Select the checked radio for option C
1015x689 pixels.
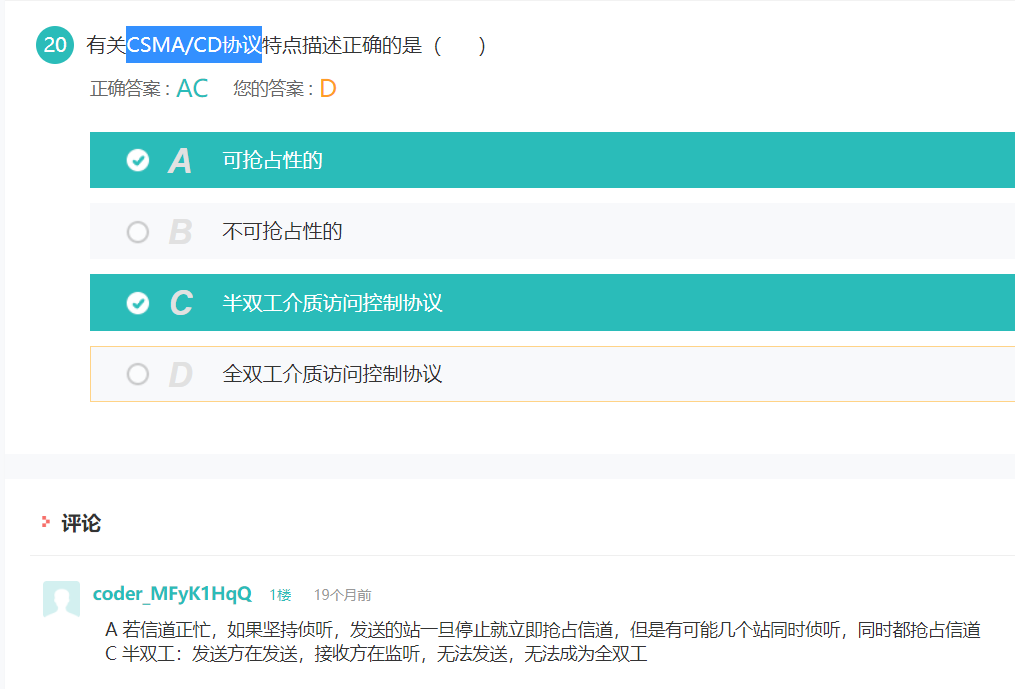[x=138, y=303]
